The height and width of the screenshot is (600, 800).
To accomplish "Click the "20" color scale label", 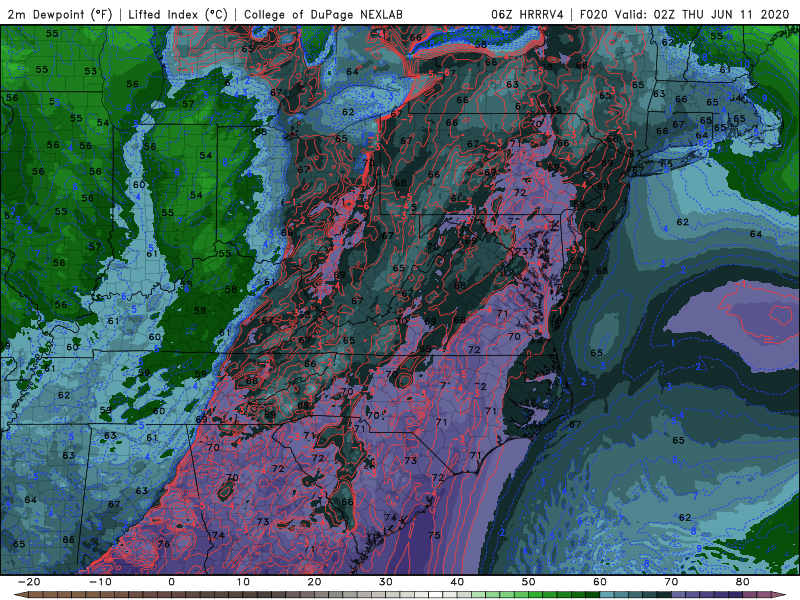I will (314, 582).
